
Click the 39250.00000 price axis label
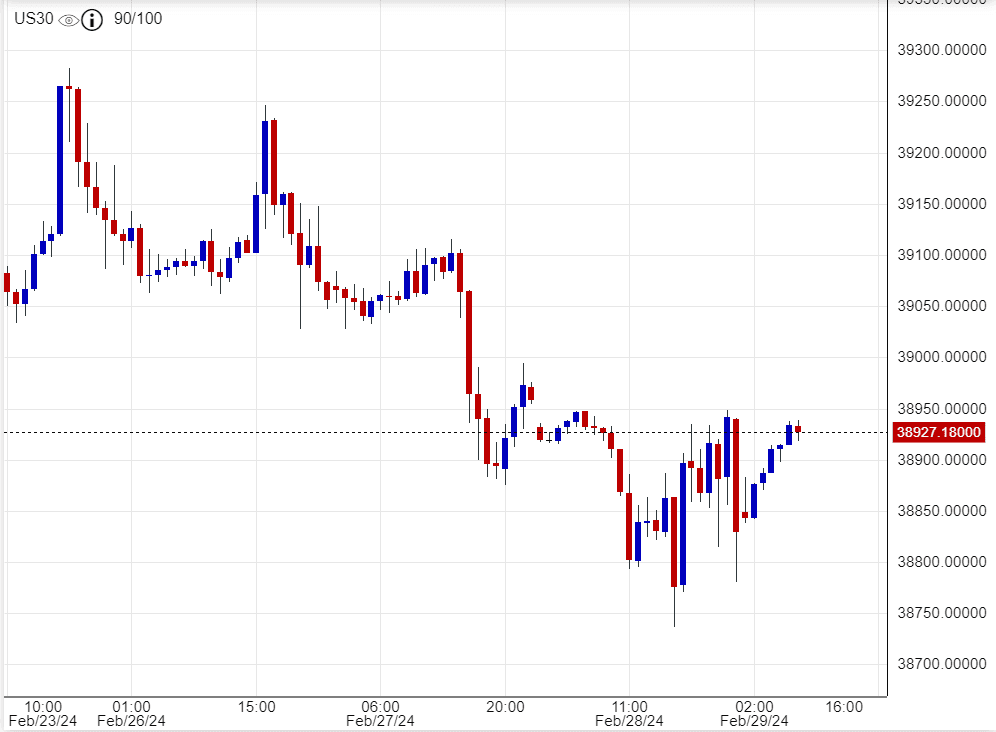click(940, 101)
